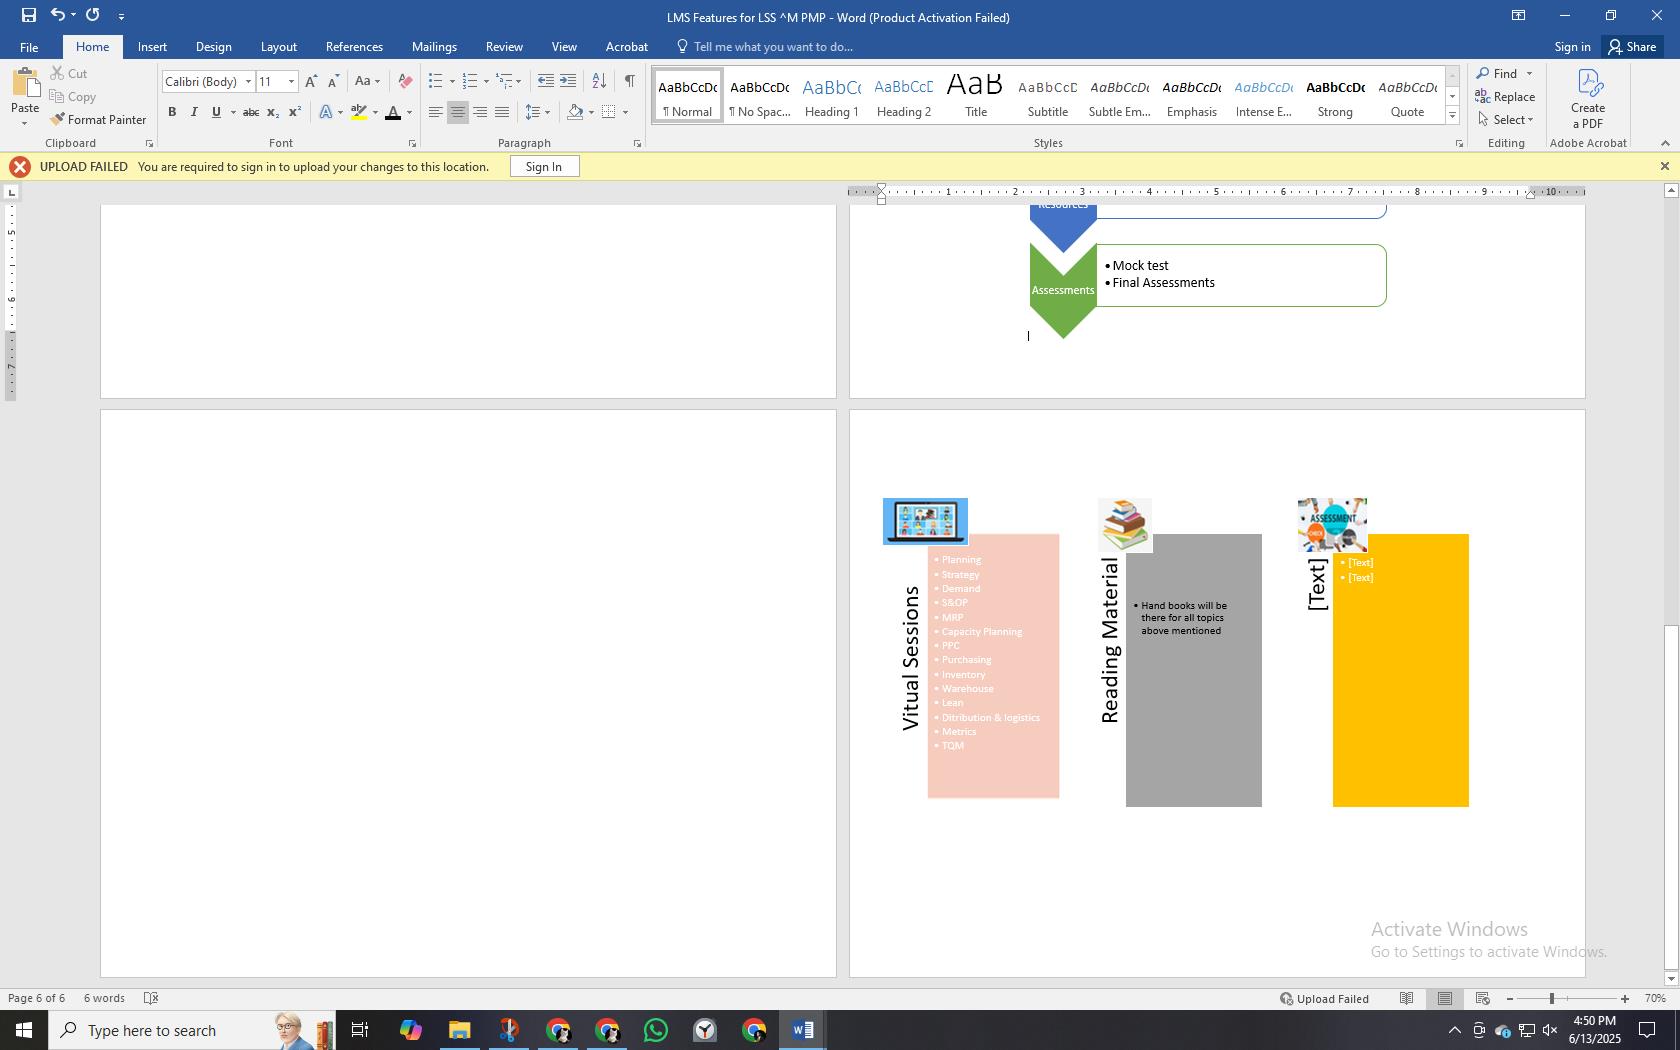
Task: Switch to the Review tab
Action: point(504,47)
